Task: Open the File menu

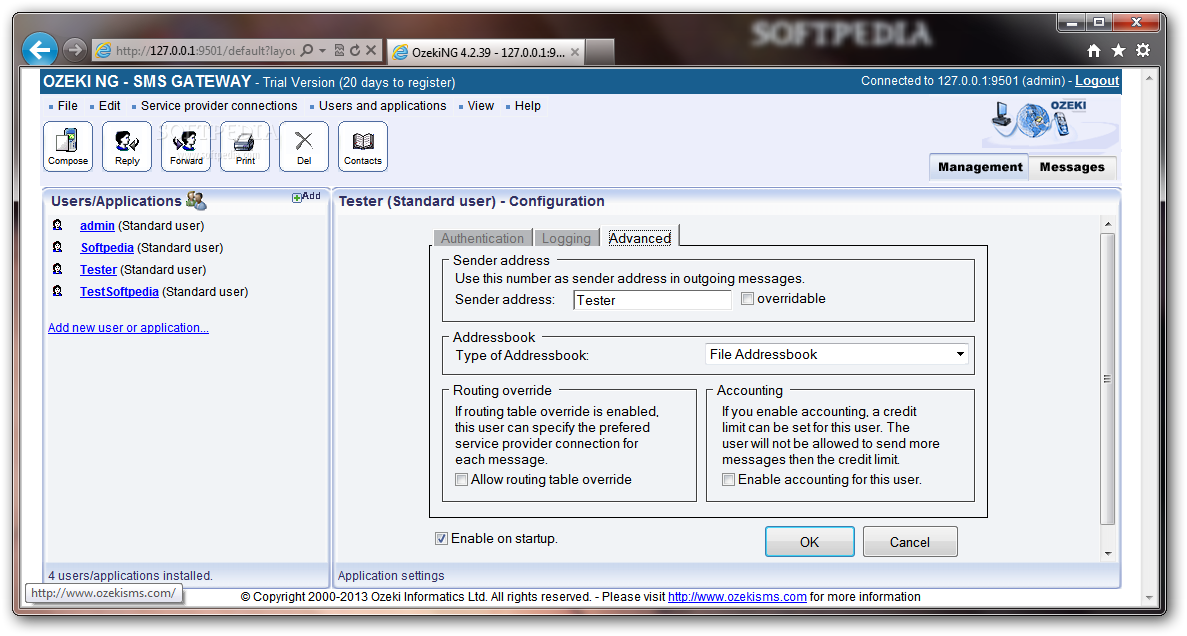Action: (67, 106)
